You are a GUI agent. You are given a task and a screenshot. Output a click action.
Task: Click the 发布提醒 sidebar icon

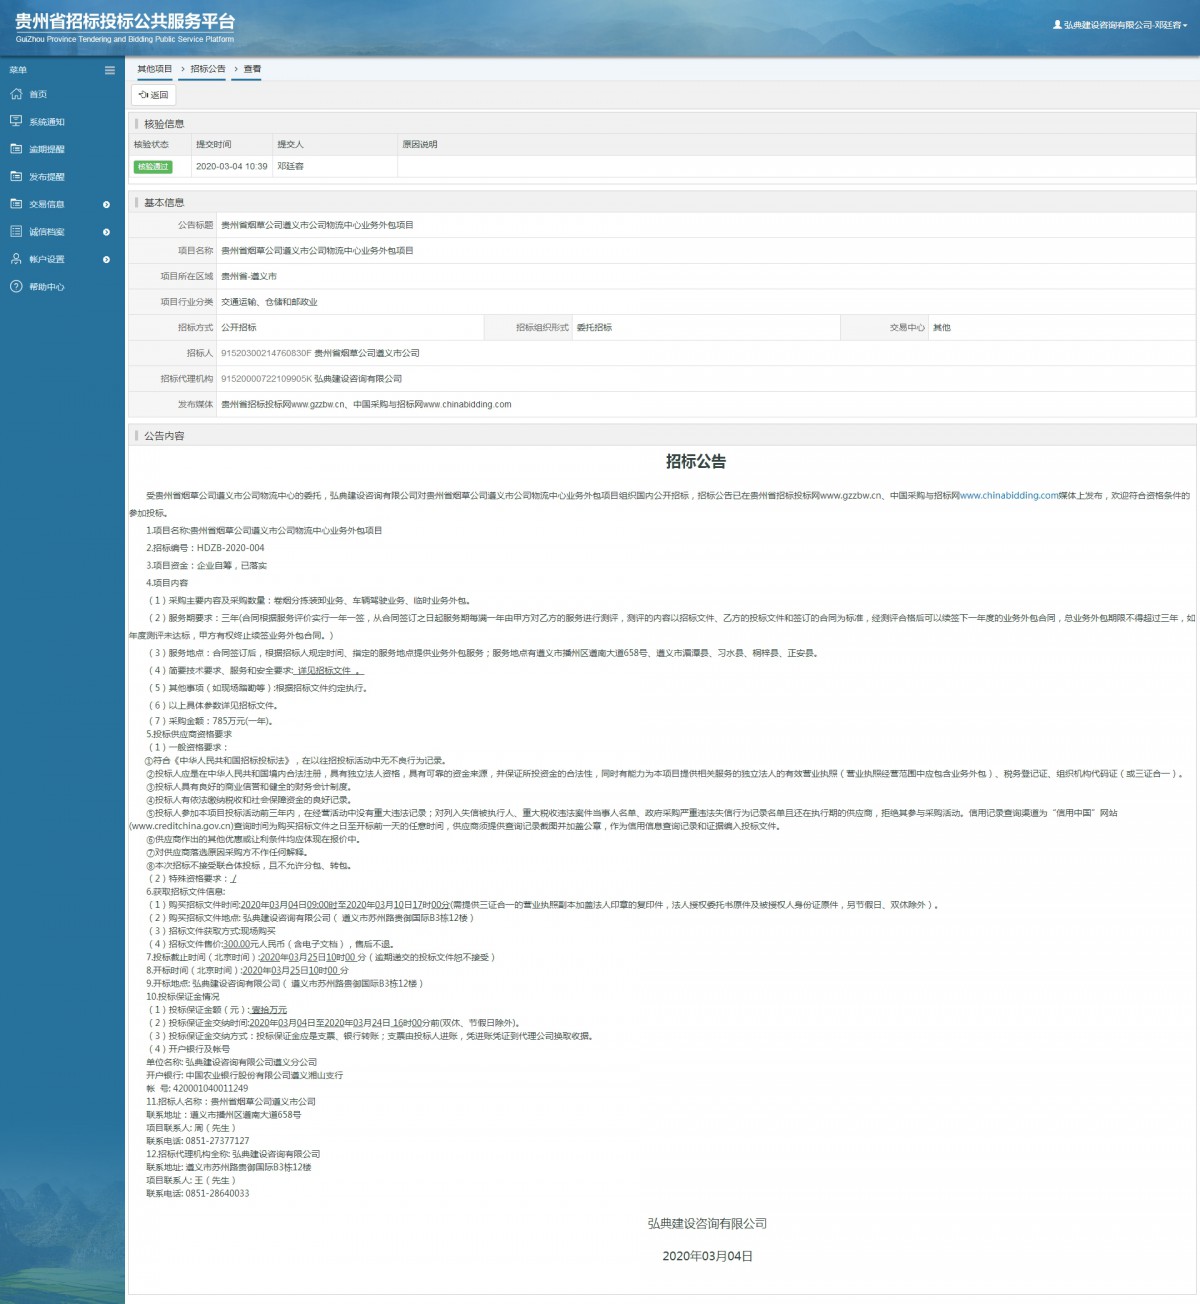click(16, 176)
